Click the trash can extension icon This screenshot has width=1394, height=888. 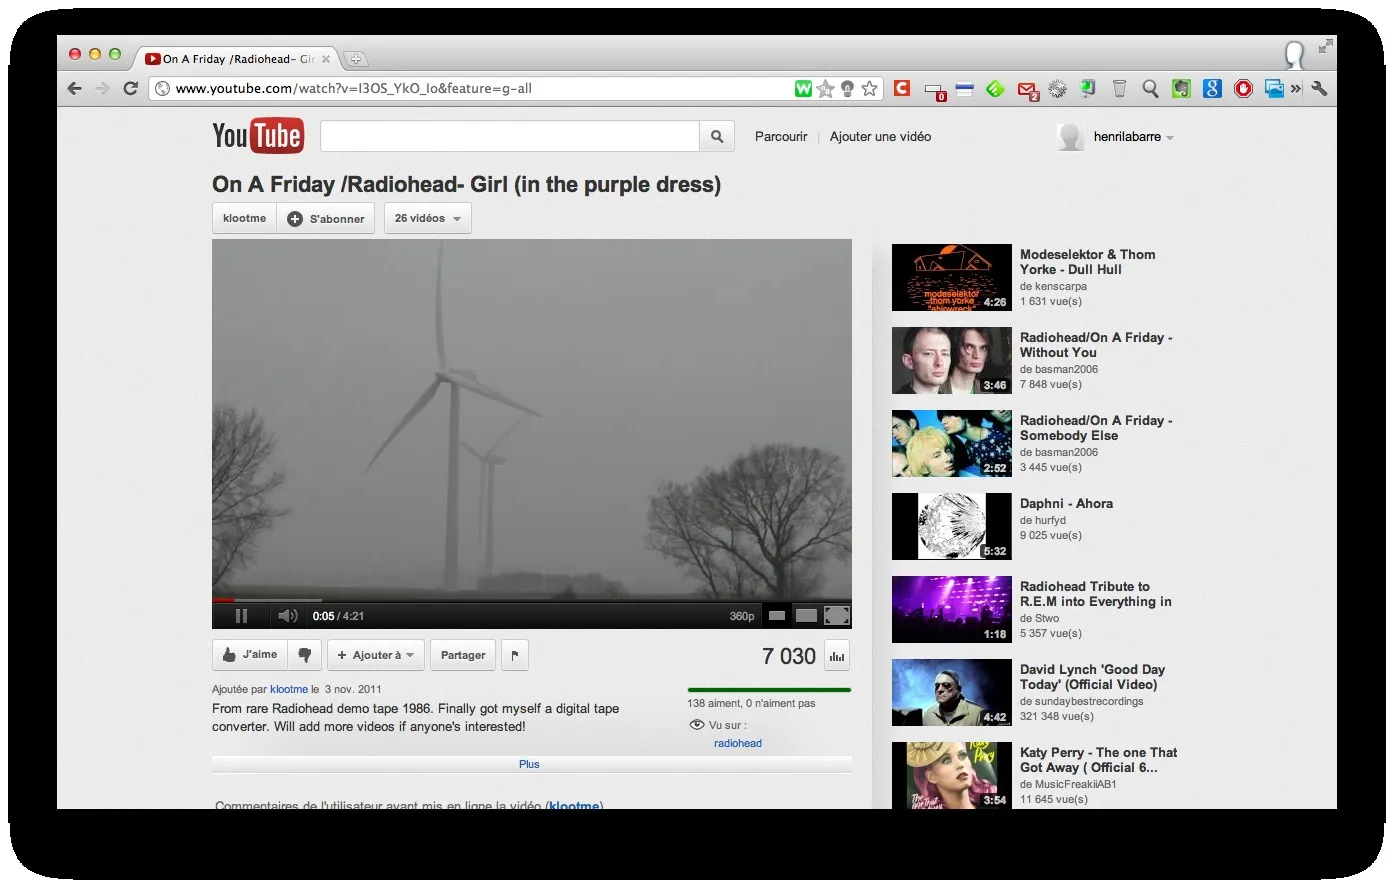pos(1119,89)
